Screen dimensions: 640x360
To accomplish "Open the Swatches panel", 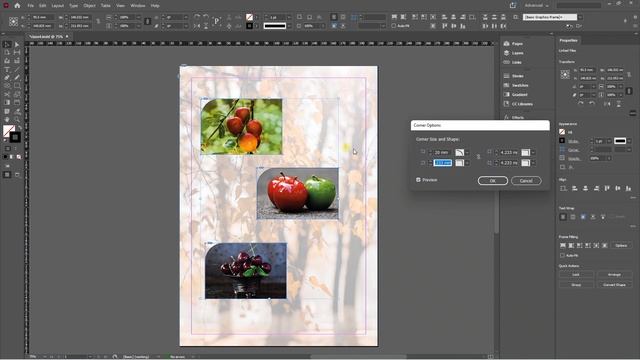I will pyautogui.click(x=516, y=85).
